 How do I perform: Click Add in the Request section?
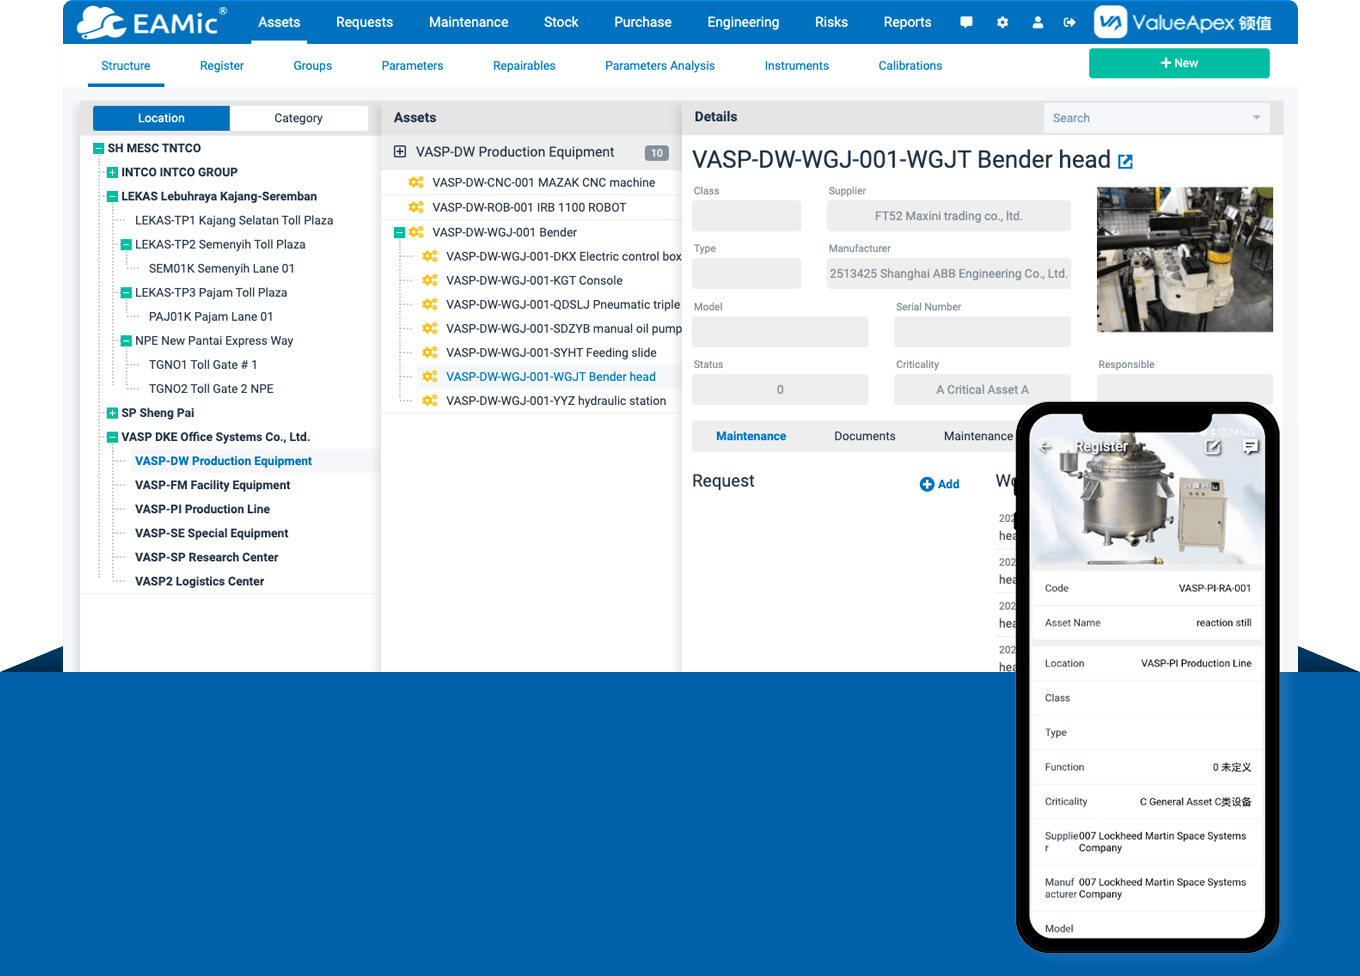[x=939, y=484]
